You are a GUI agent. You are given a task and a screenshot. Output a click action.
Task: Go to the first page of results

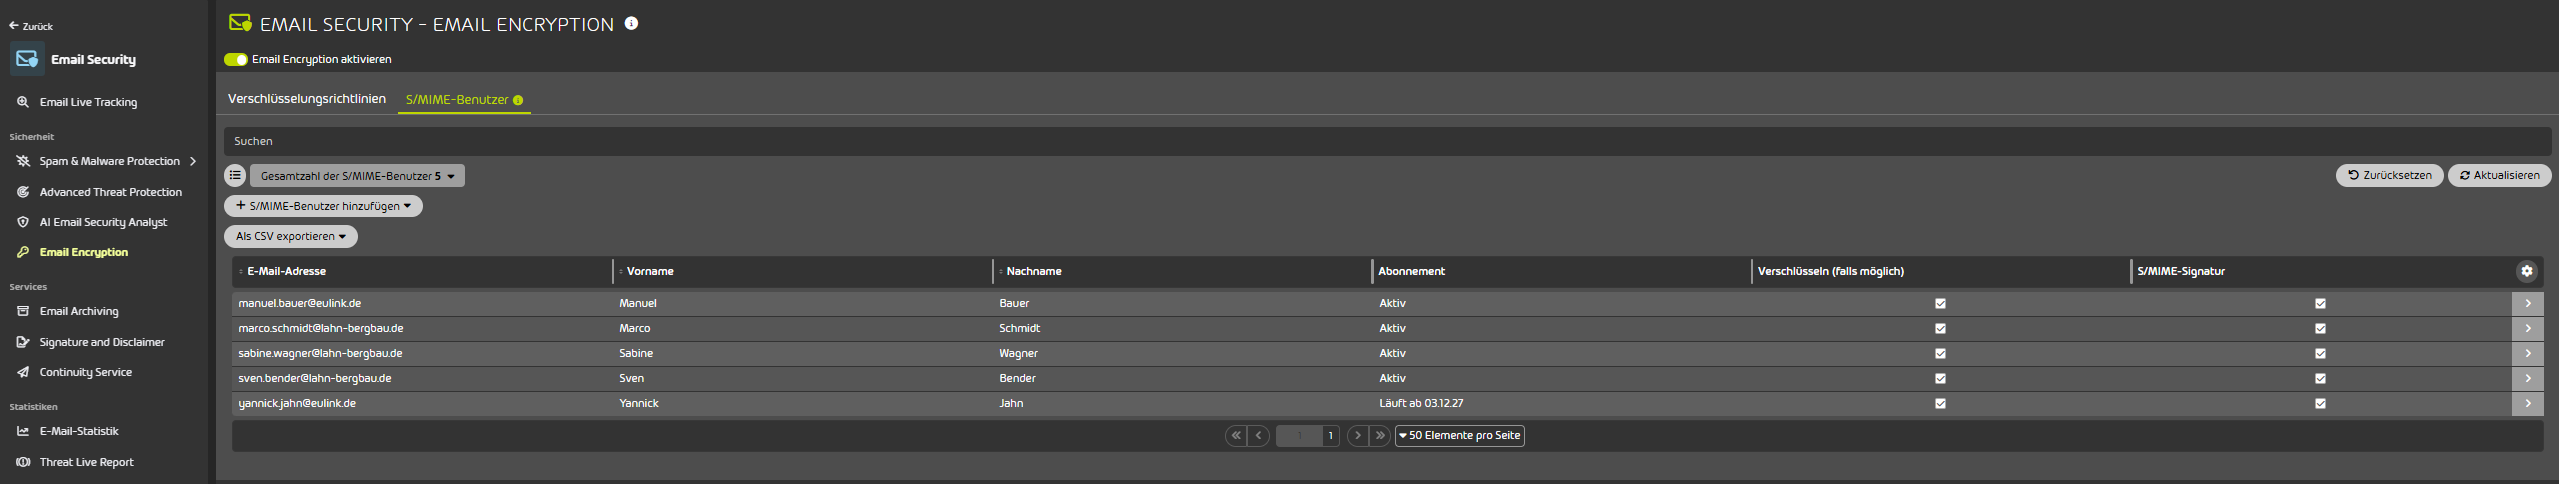[x=1236, y=436]
